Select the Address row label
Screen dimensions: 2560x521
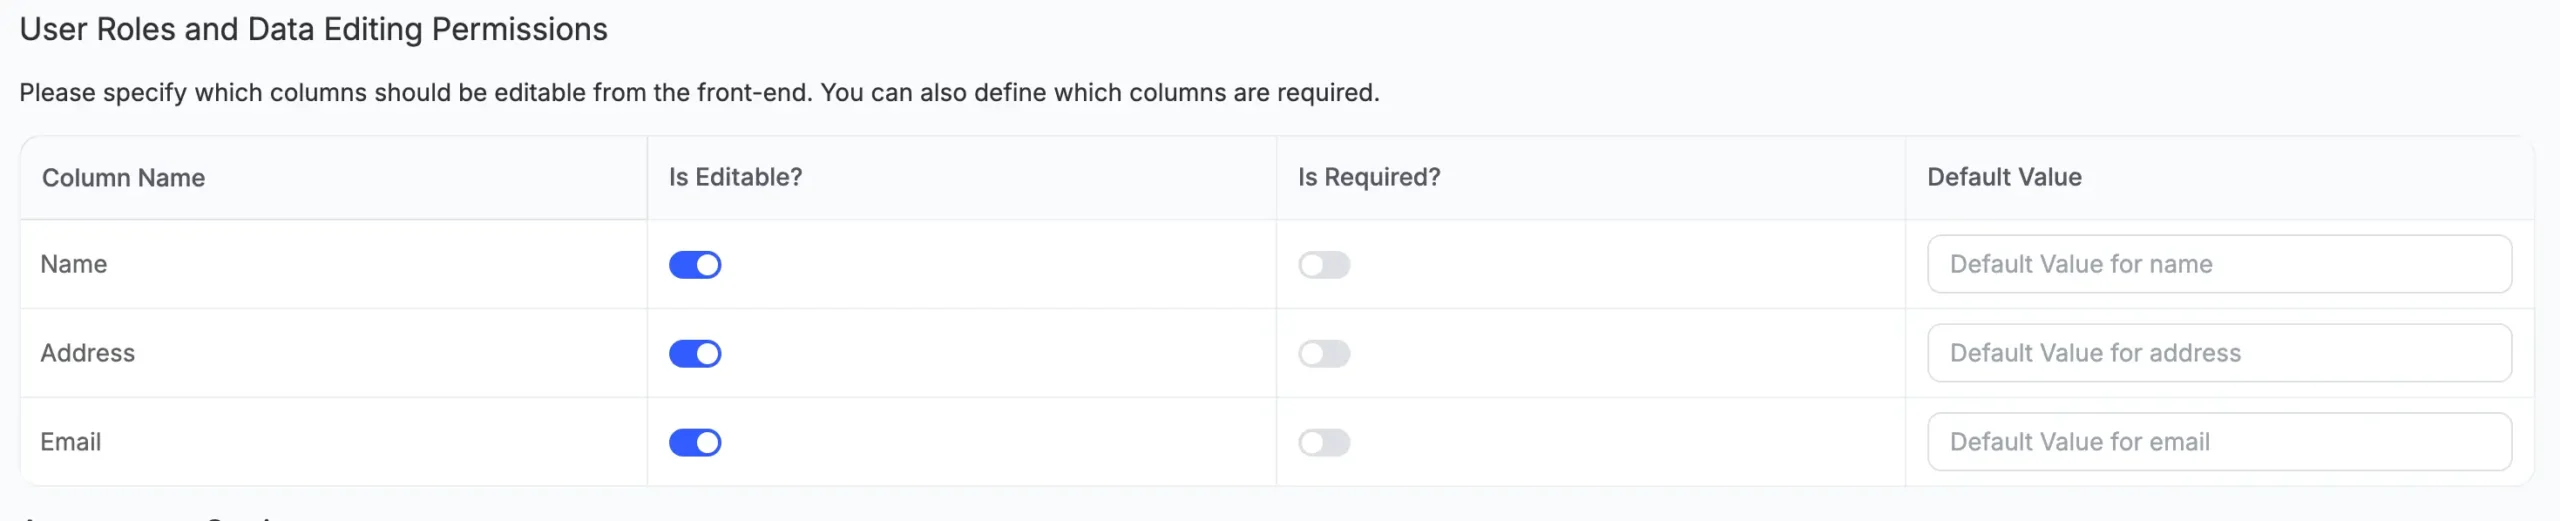(87, 353)
